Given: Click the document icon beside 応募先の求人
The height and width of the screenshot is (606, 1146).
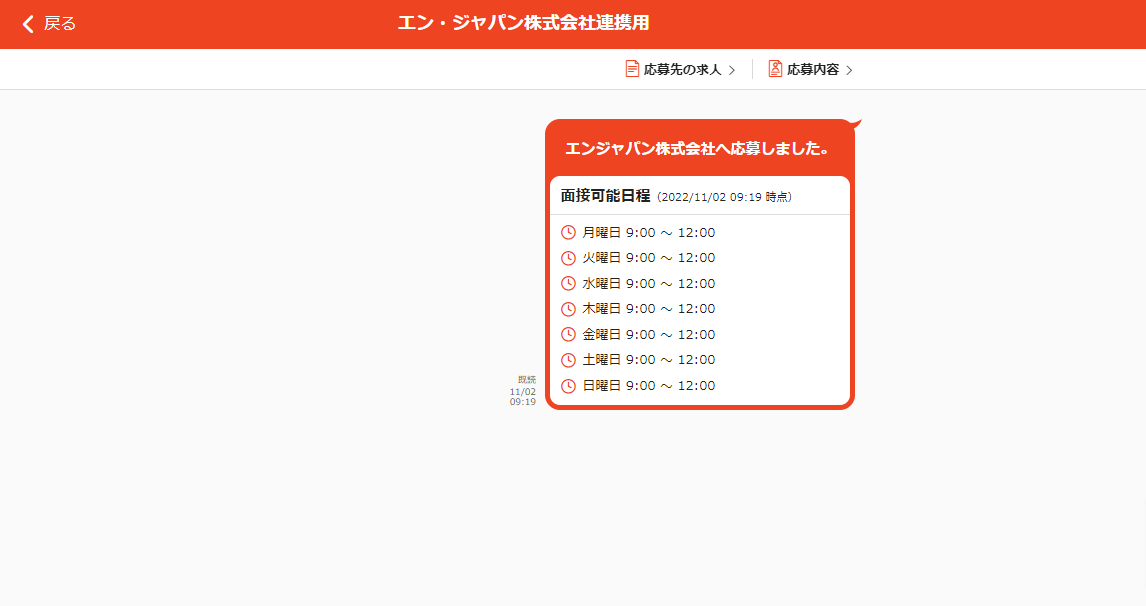Looking at the screenshot, I should coord(632,69).
